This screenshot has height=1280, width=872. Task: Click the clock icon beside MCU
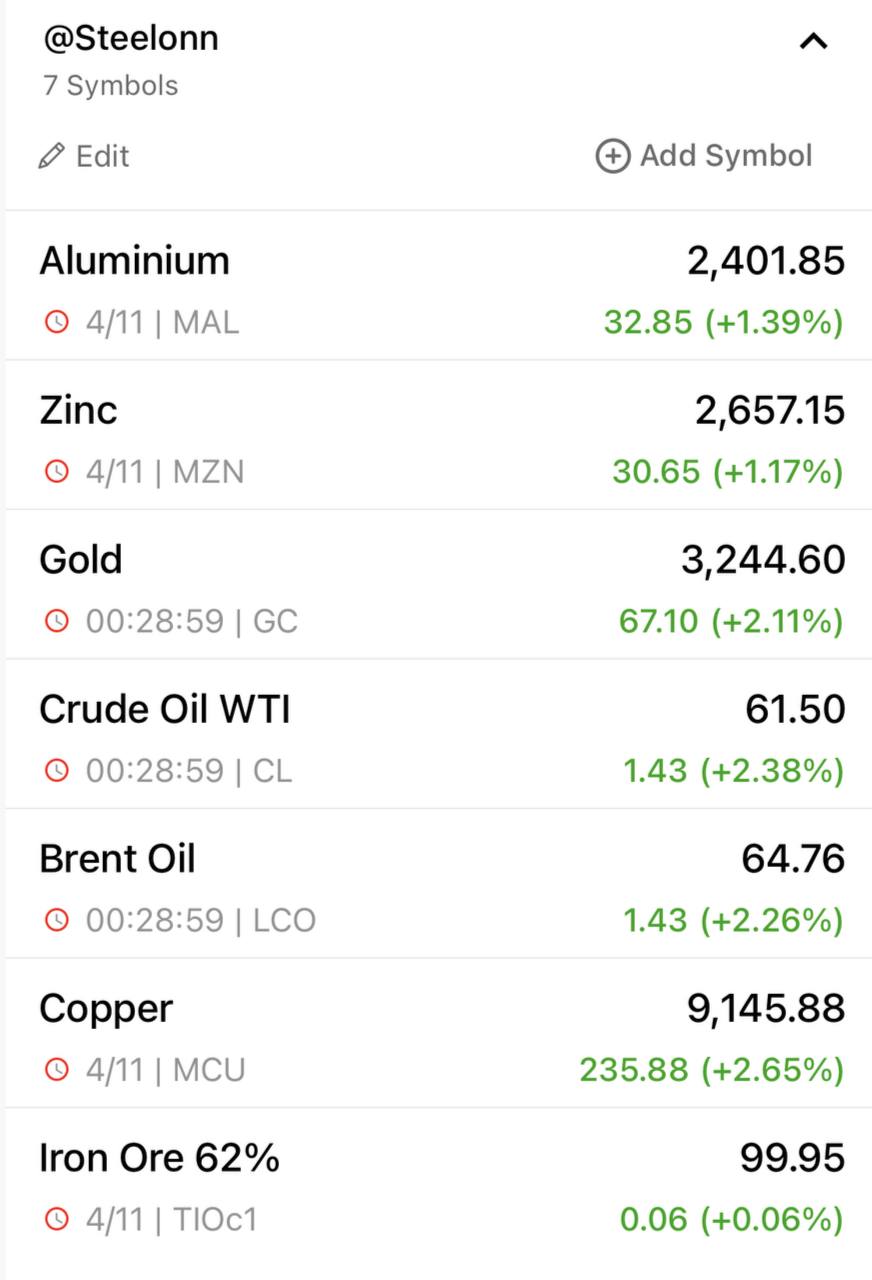point(57,1069)
